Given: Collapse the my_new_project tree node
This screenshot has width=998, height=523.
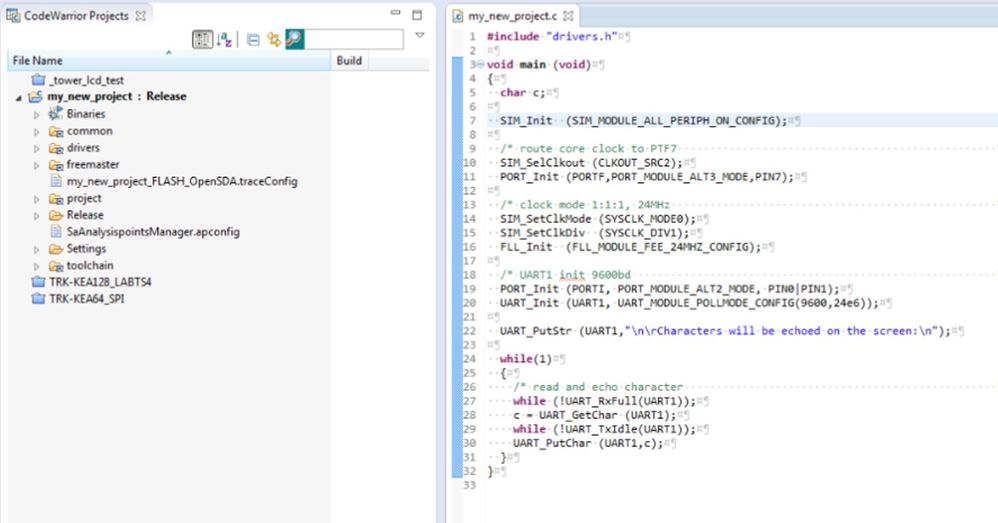Looking at the screenshot, I should coord(18,97).
